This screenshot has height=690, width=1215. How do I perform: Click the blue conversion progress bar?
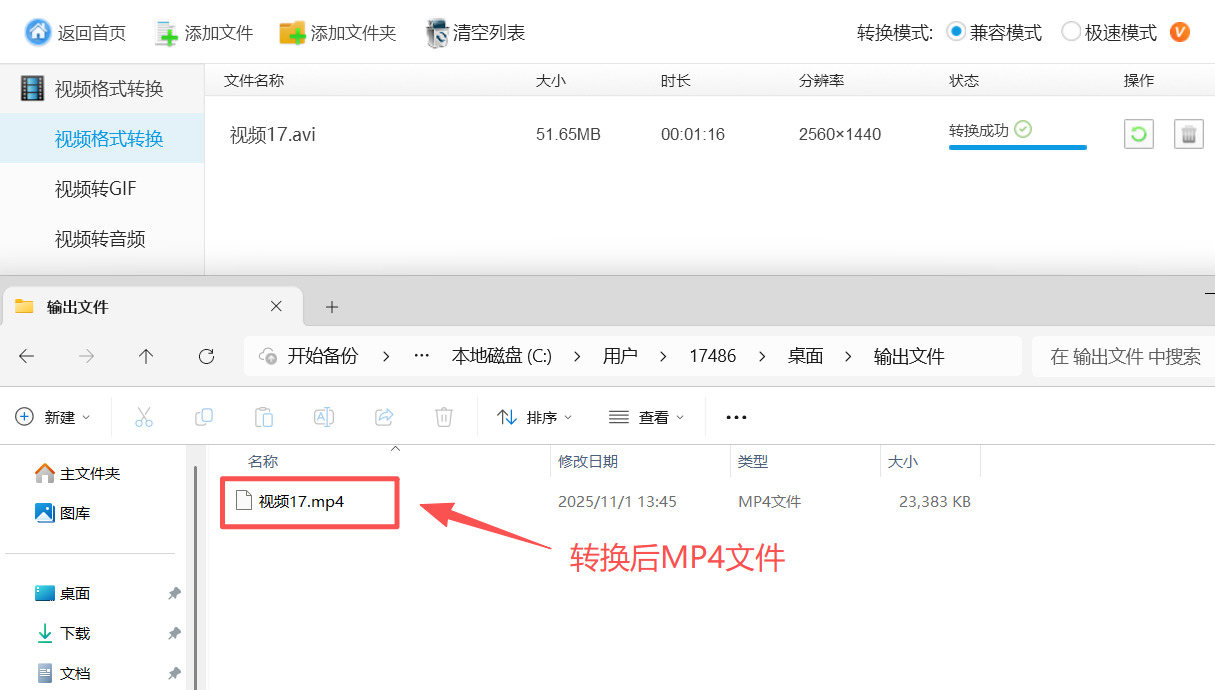click(1018, 147)
